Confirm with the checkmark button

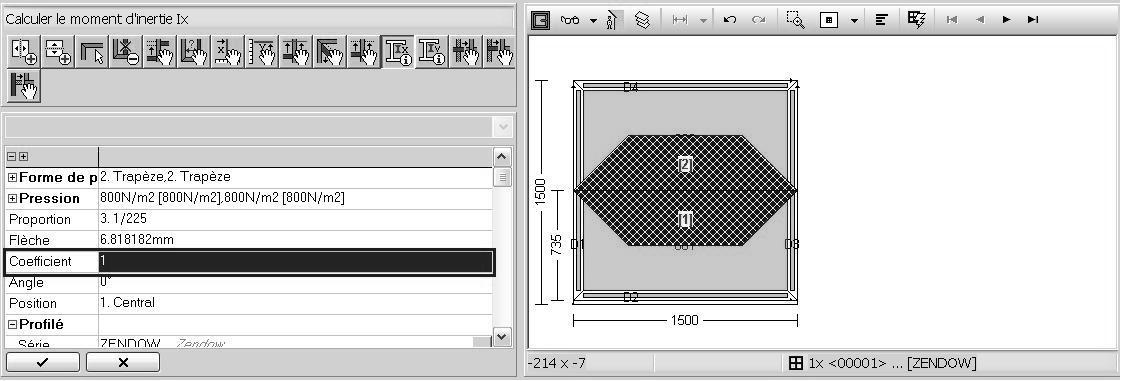coord(43,363)
